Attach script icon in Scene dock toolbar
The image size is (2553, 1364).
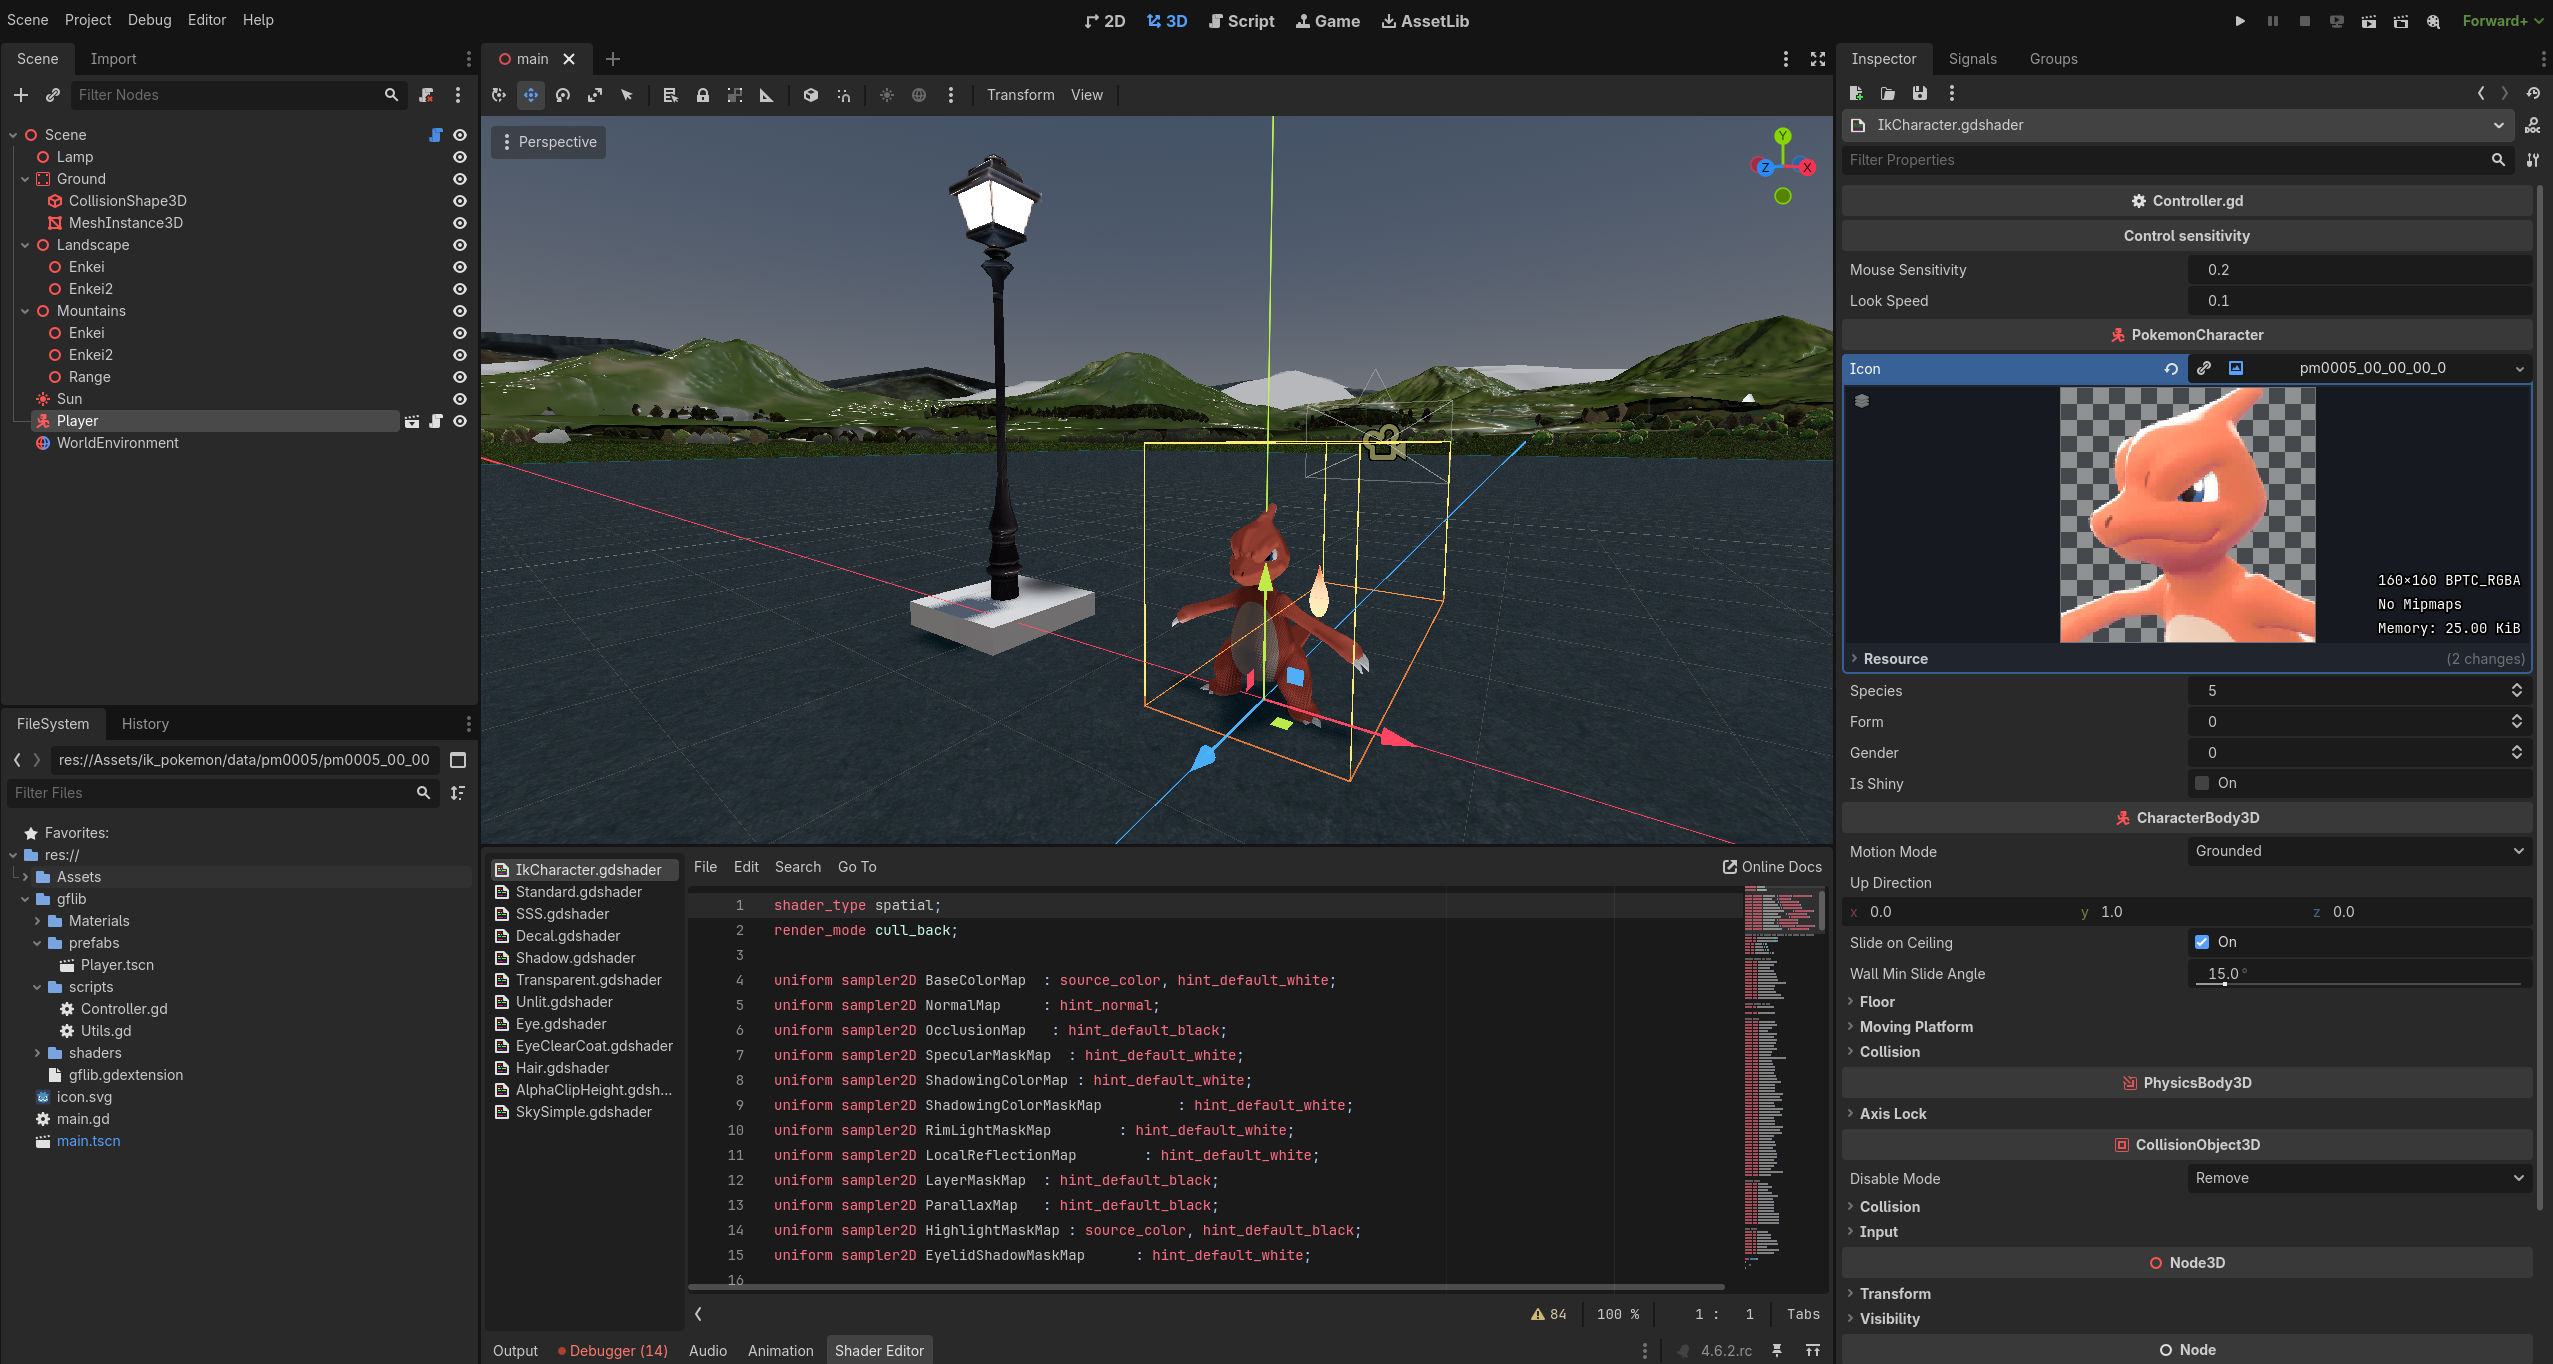(426, 95)
